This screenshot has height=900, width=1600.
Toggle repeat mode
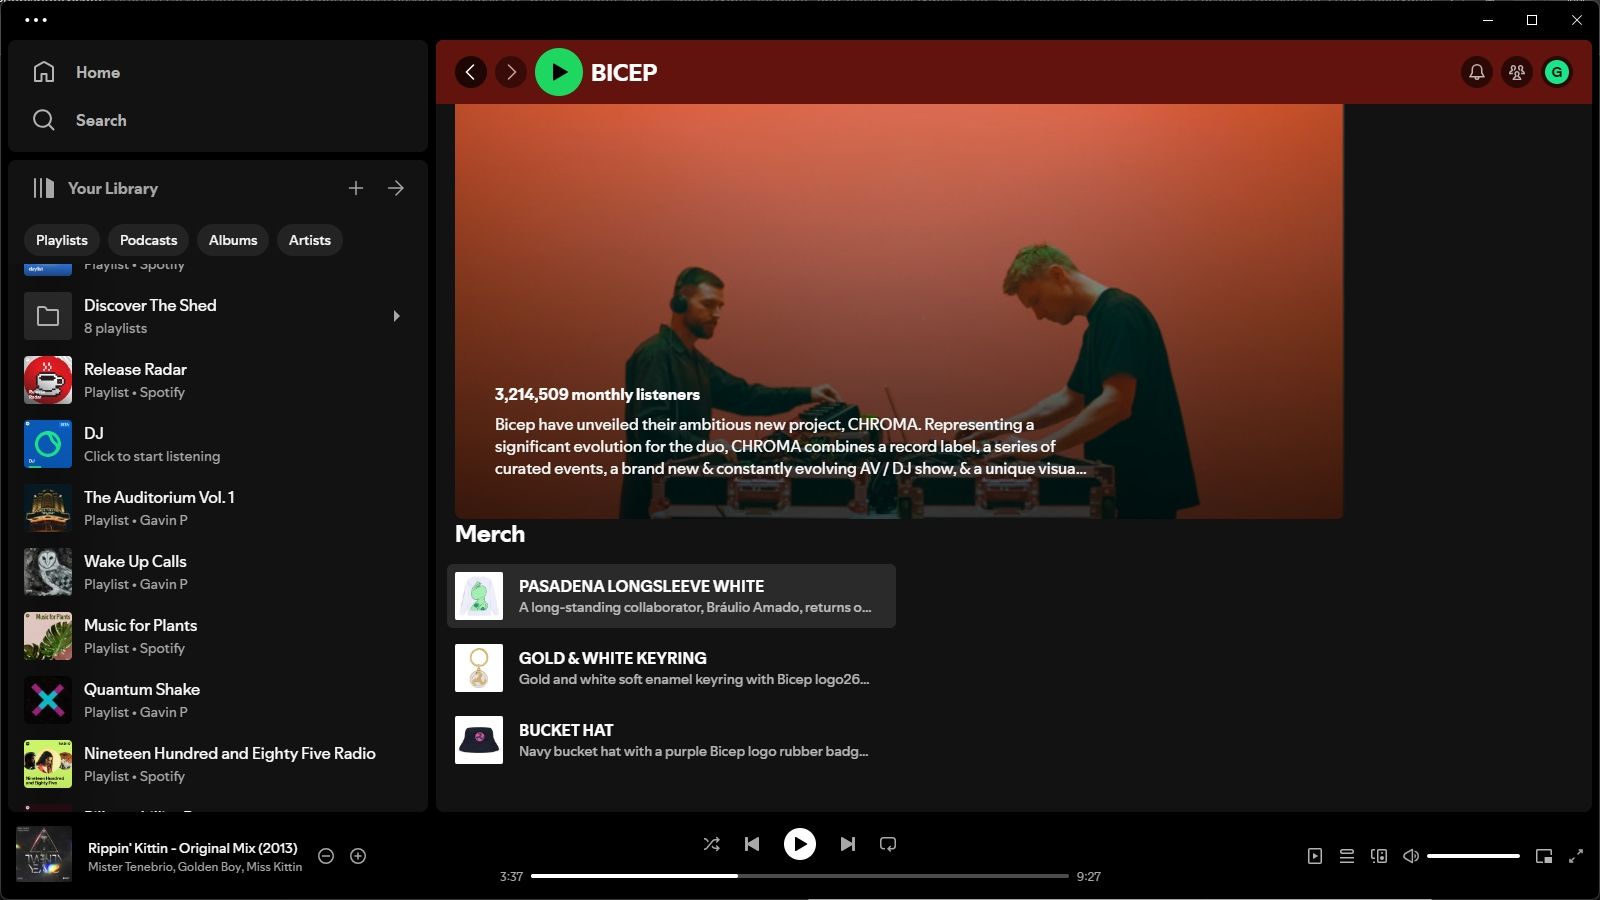tap(888, 844)
